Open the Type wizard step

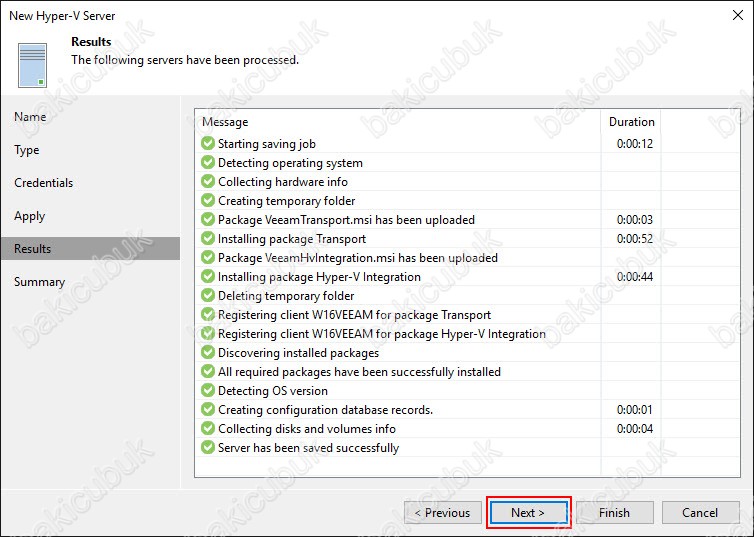point(27,150)
